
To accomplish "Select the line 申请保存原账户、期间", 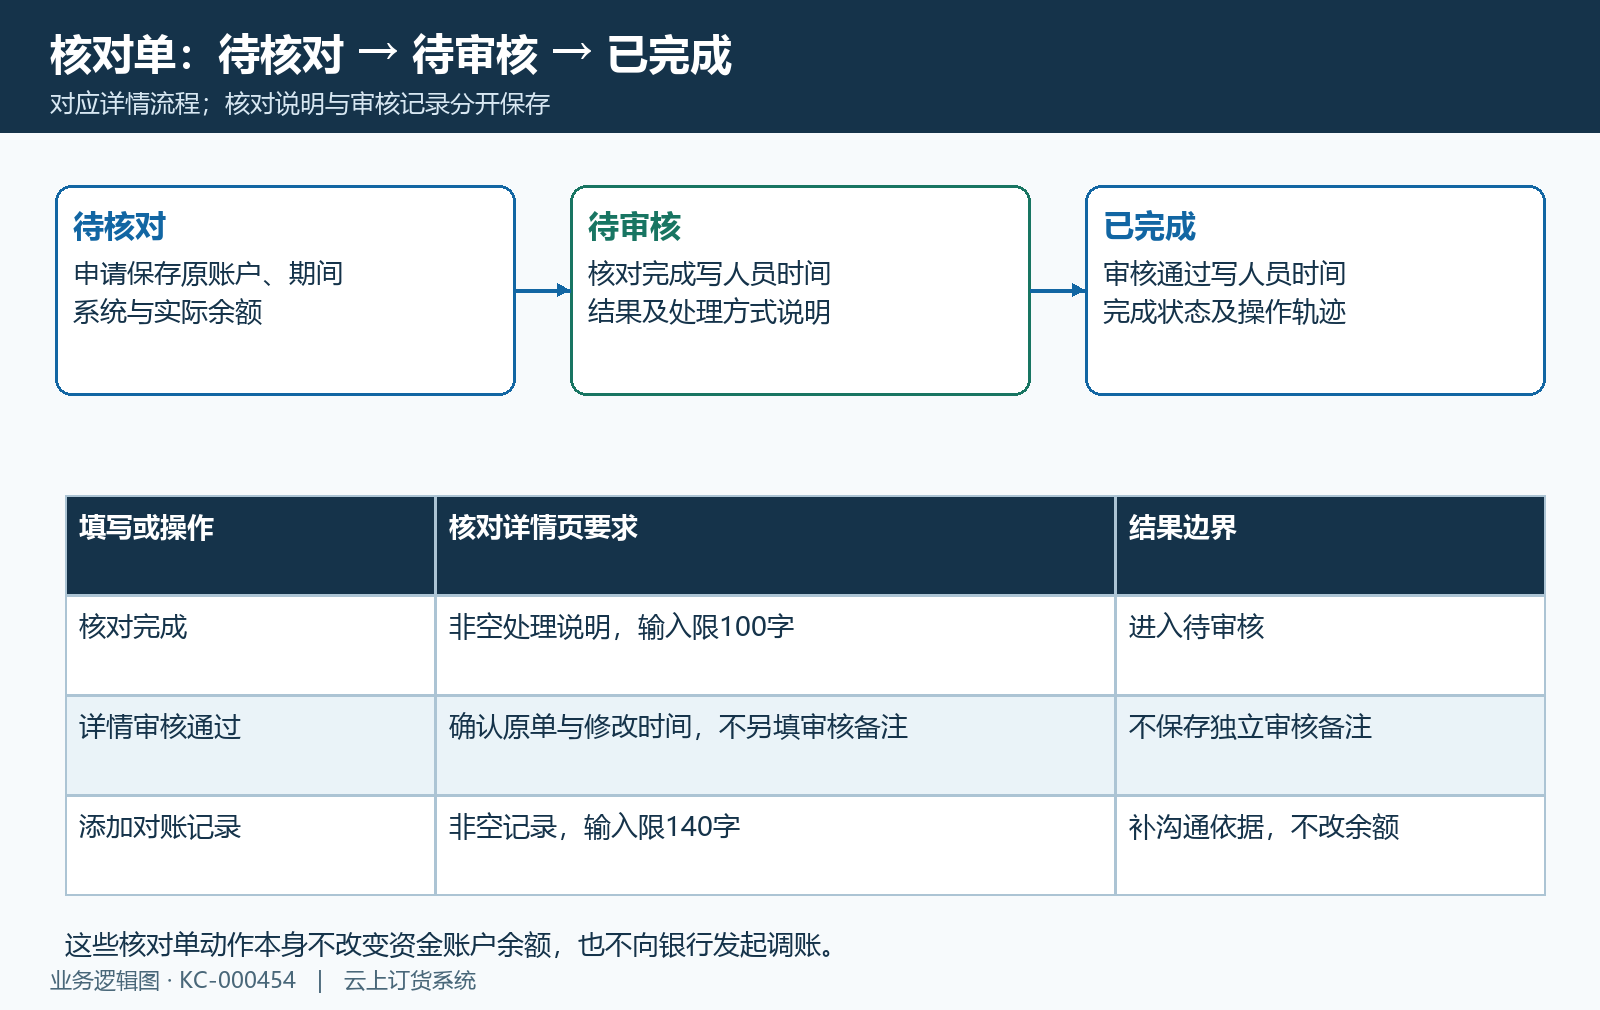I will (x=208, y=273).
